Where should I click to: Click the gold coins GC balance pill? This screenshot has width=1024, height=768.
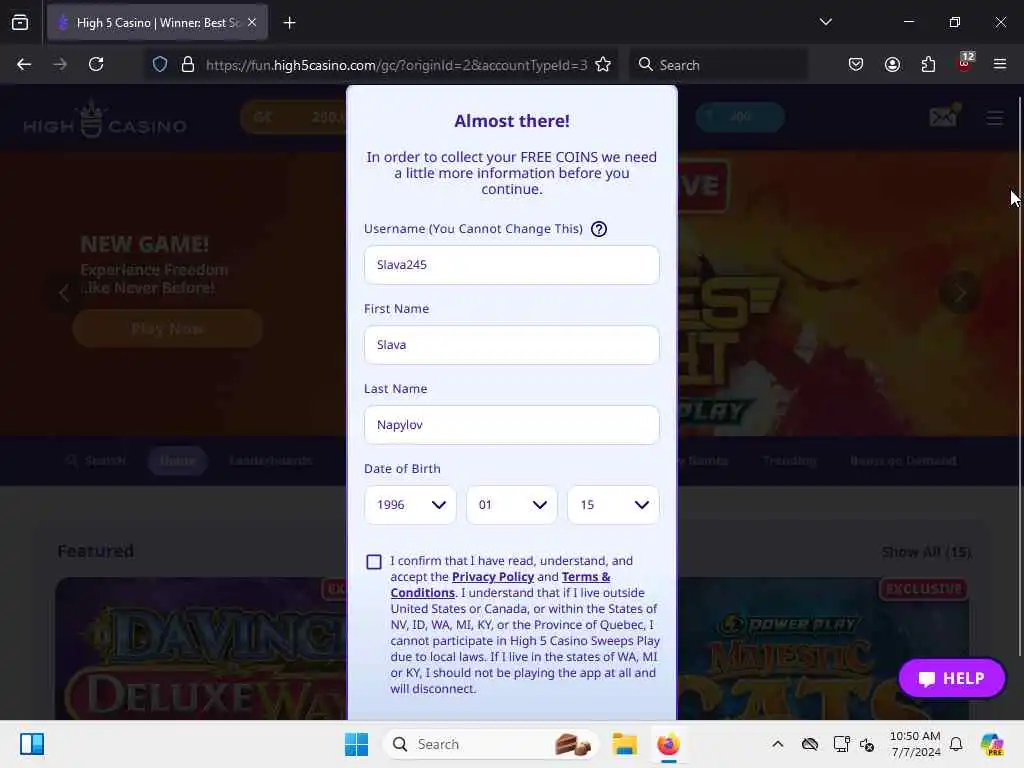point(294,118)
